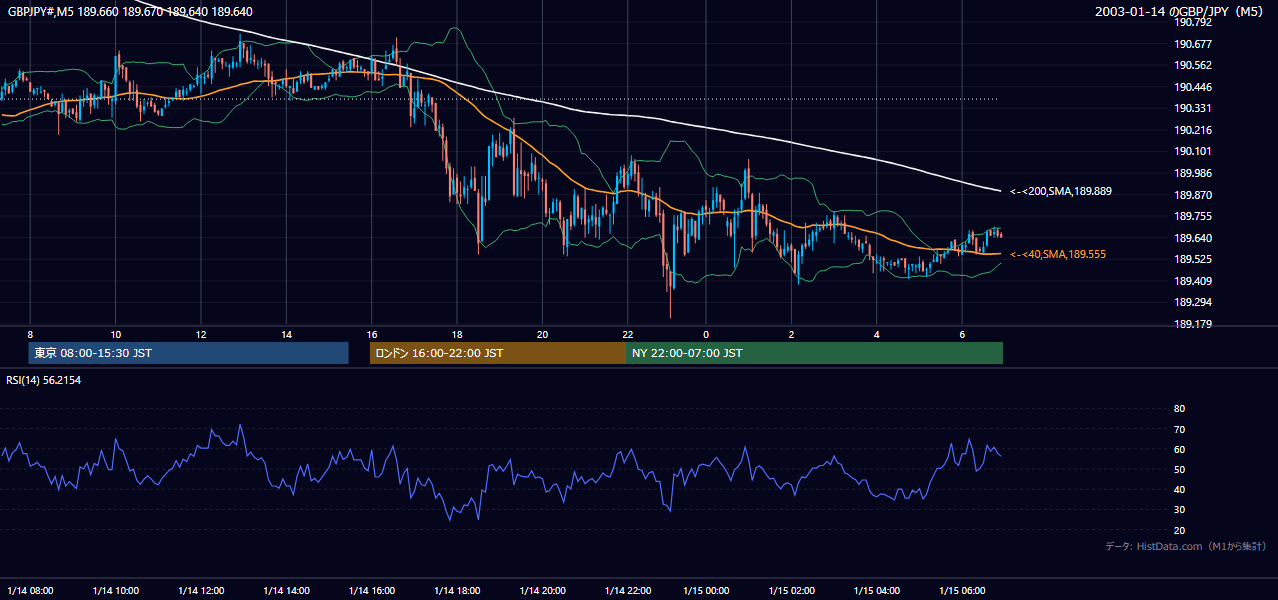Select the NY 22:00-07:00 JST session bar

pyautogui.click(x=814, y=353)
